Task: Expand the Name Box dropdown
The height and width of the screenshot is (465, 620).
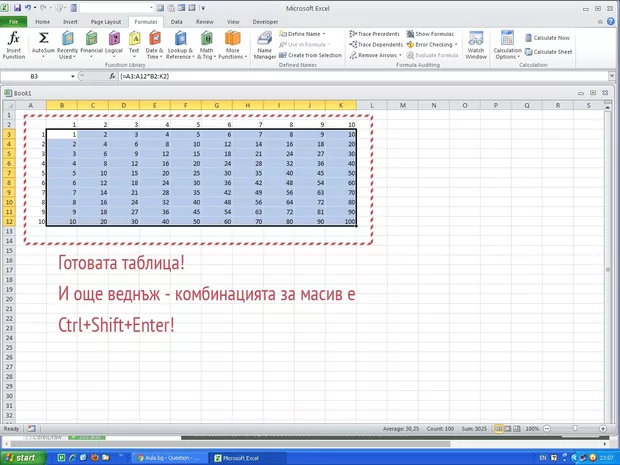Action: (x=73, y=76)
